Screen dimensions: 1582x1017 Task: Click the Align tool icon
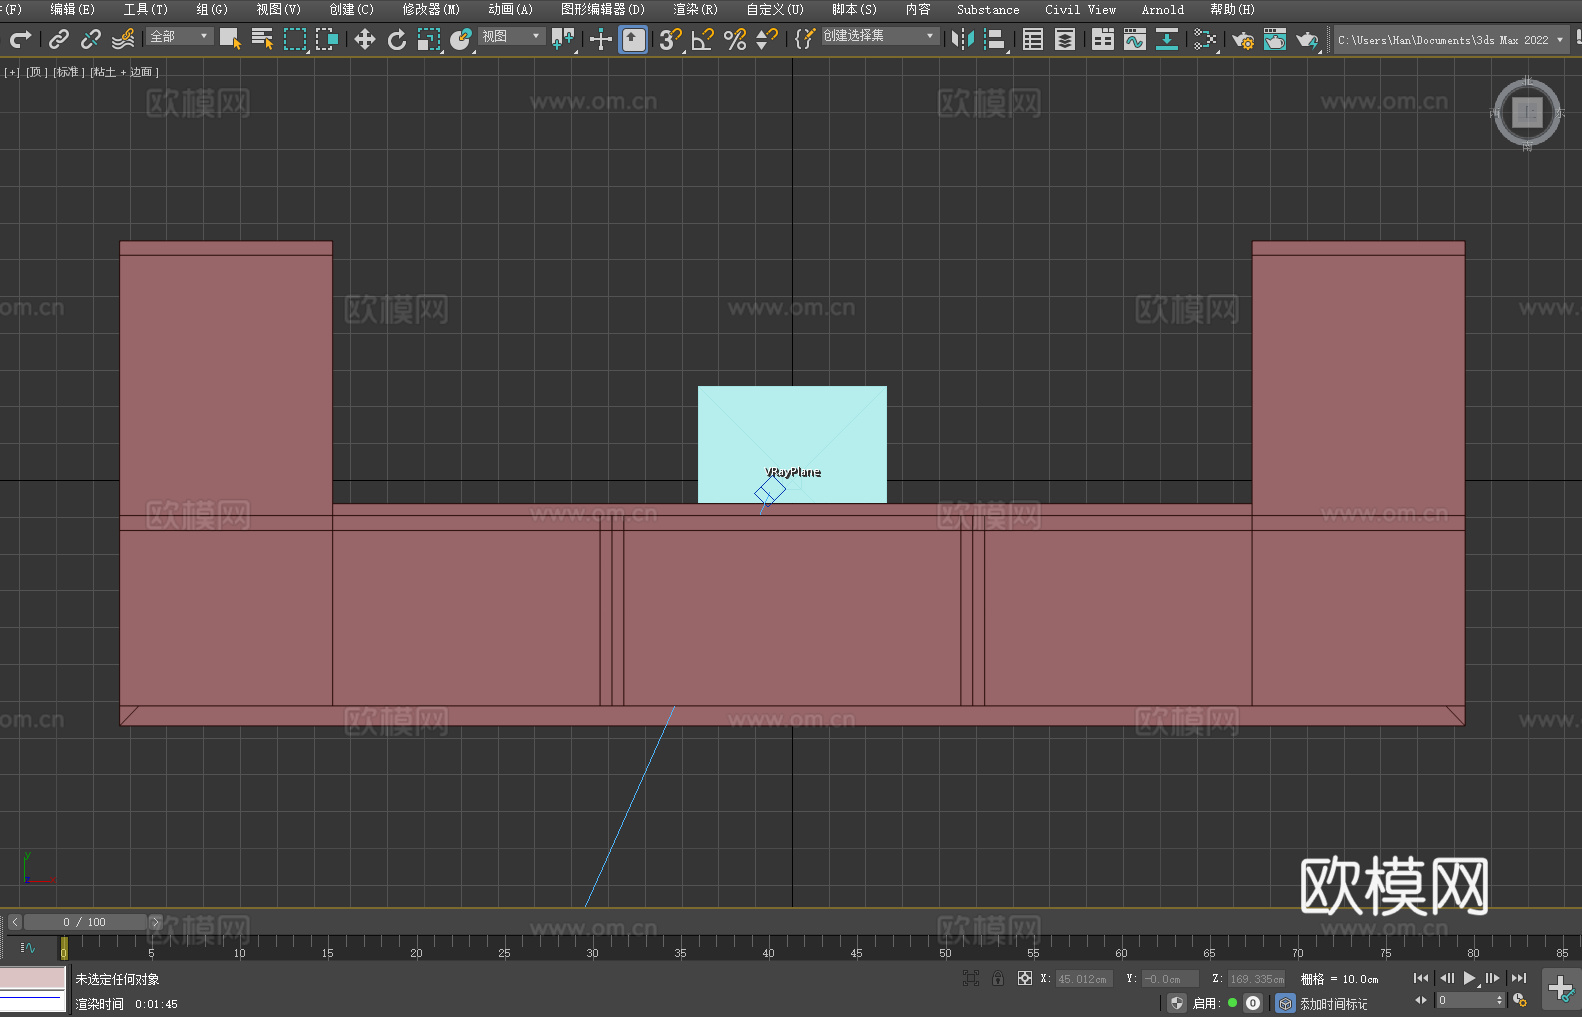(x=995, y=39)
